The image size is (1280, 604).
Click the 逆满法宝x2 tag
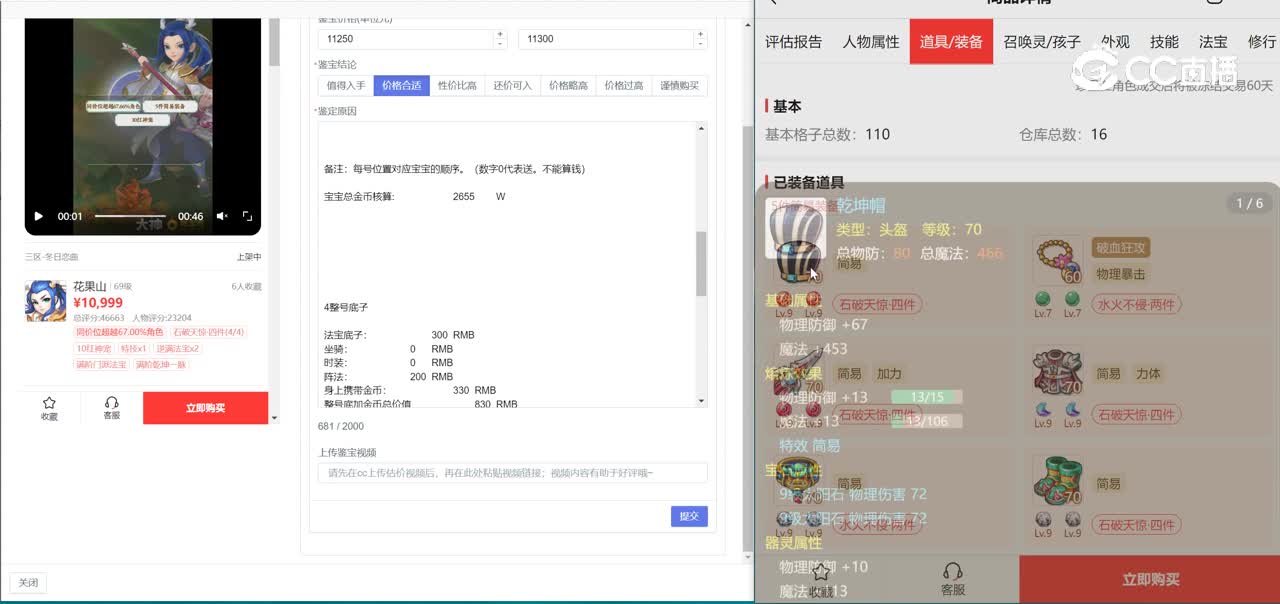177,348
